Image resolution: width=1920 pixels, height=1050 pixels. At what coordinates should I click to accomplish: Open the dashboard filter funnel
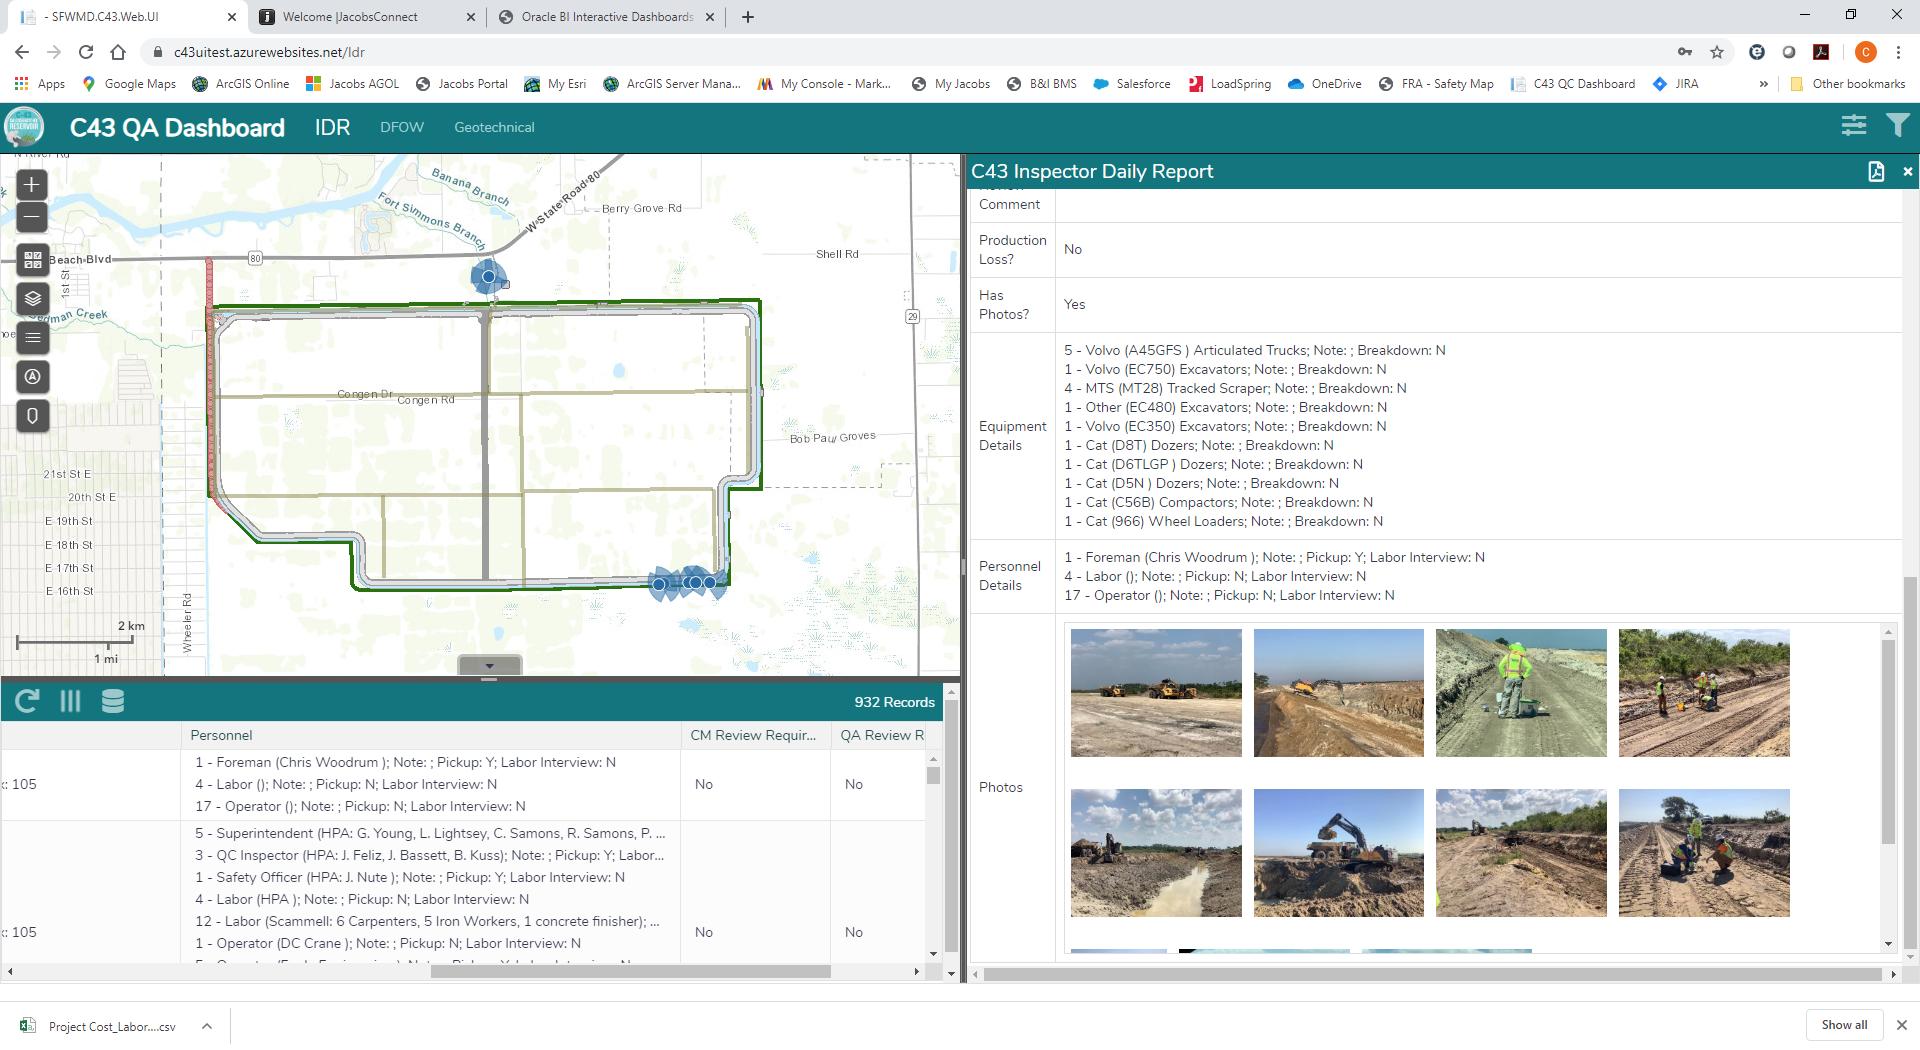[1897, 126]
